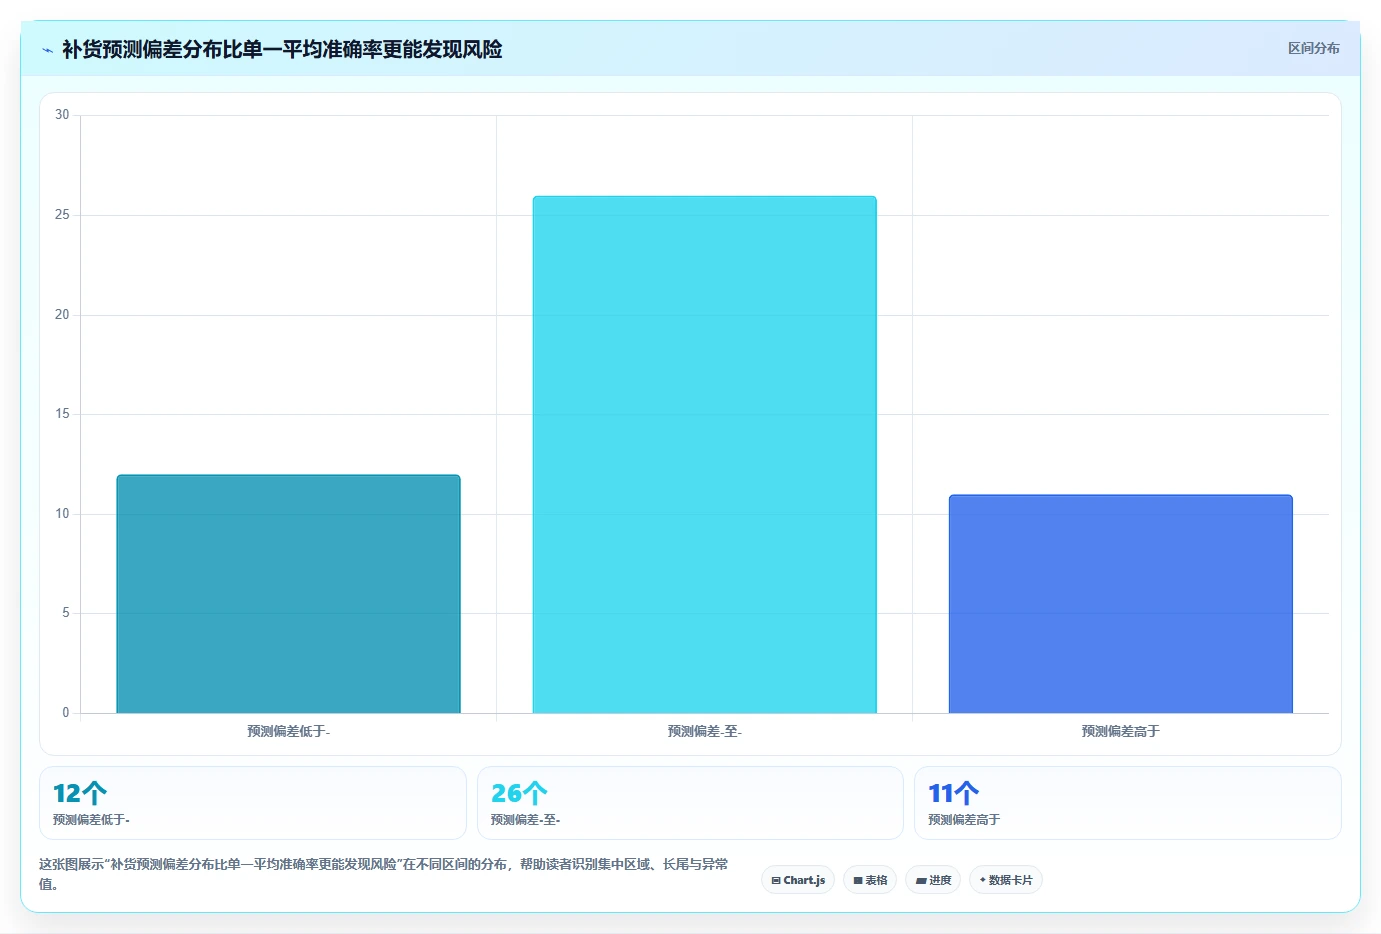
Task: Click x-axis label 预测偏差高于
Action: pos(1121,732)
